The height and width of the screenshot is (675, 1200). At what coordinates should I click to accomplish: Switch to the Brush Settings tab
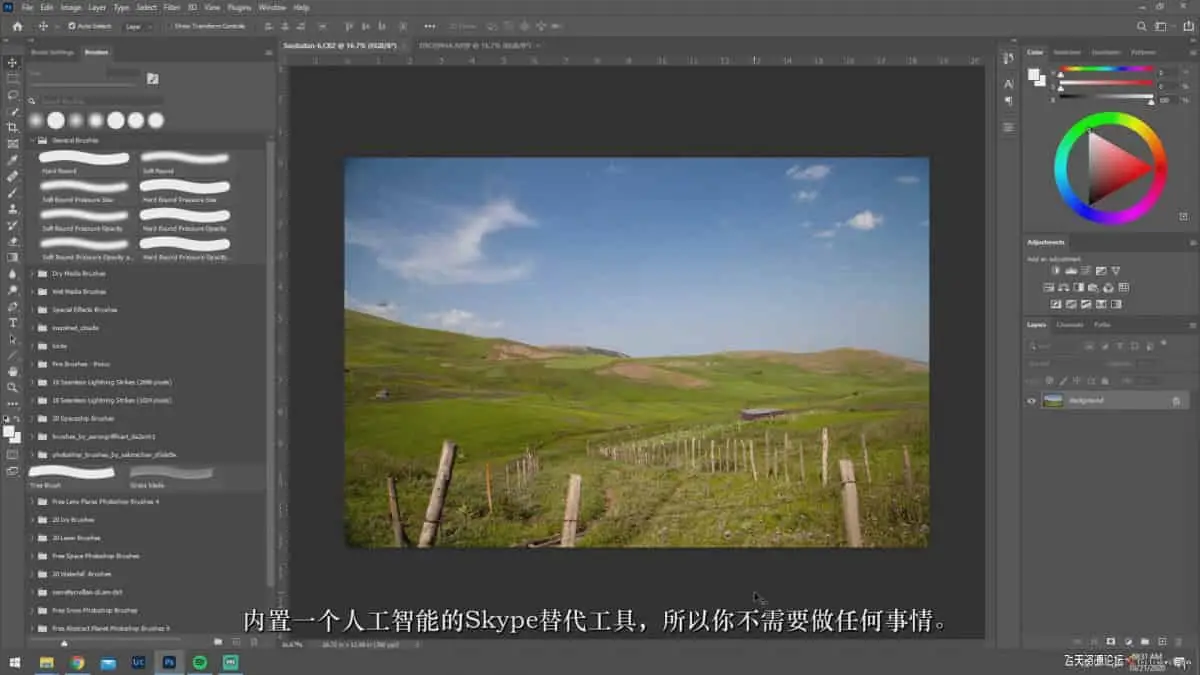[53, 52]
